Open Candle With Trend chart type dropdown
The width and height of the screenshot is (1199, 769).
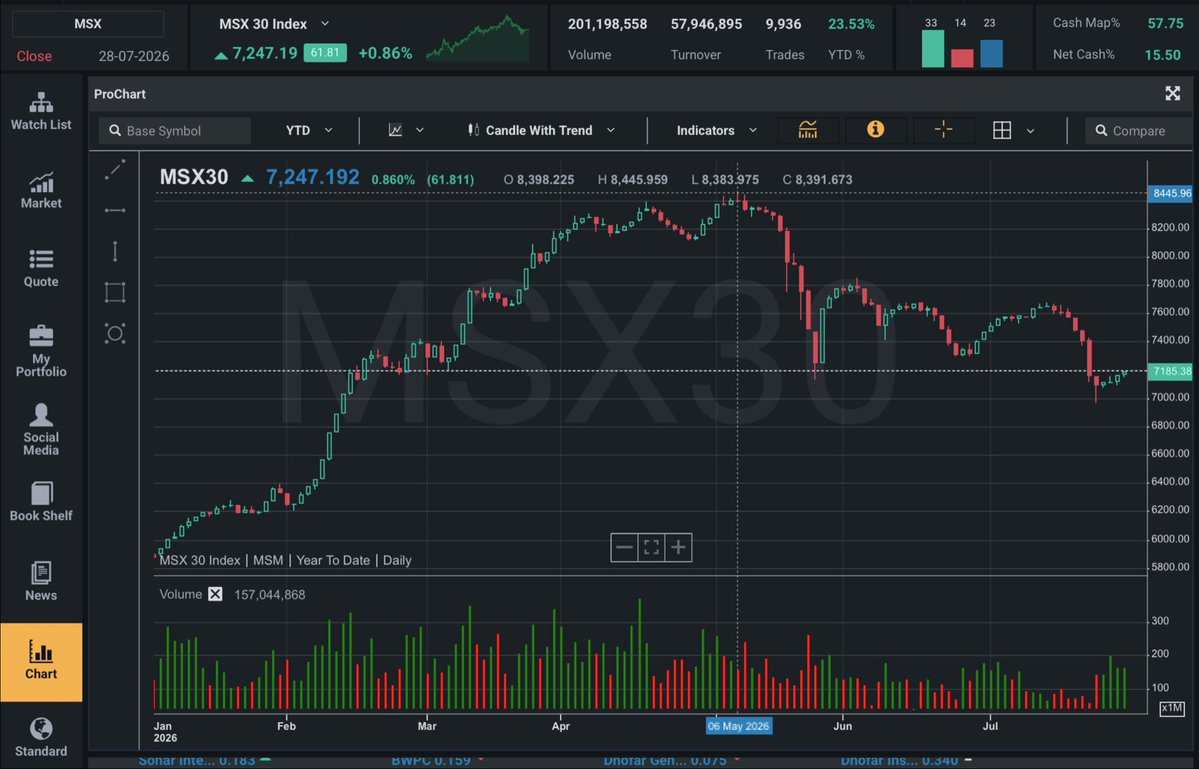pos(541,131)
